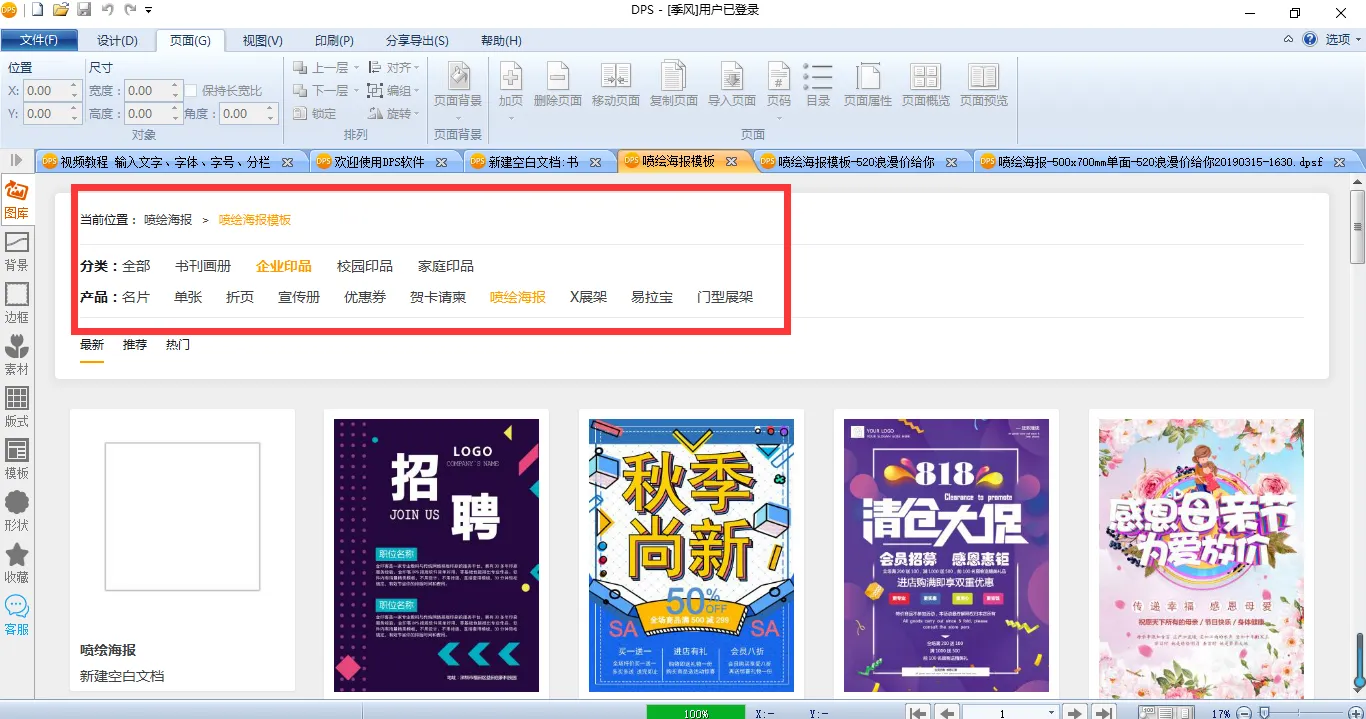Click the 收藏 favorites star icon

coord(16,562)
